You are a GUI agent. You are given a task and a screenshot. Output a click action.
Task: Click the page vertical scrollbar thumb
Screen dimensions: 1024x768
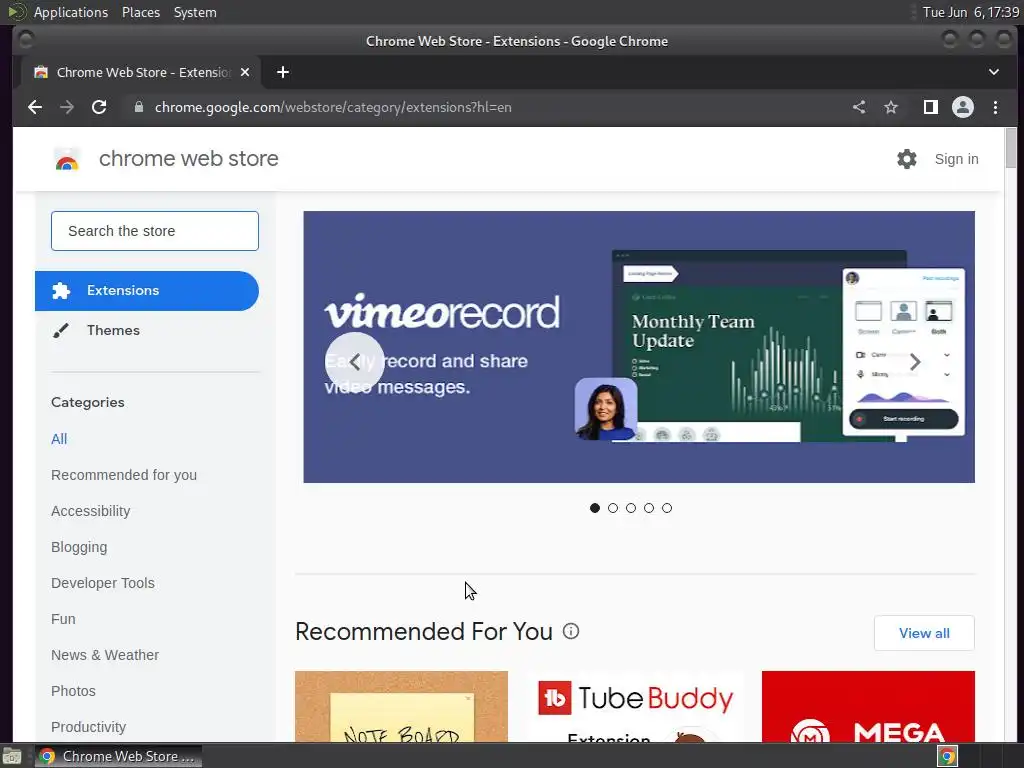coord(1011,148)
